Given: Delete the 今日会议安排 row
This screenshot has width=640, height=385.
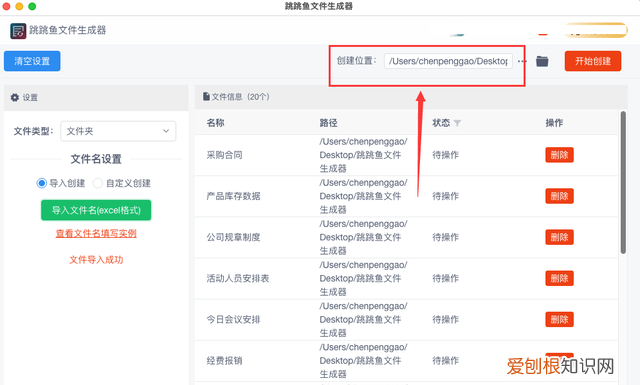Looking at the screenshot, I should coord(559,319).
